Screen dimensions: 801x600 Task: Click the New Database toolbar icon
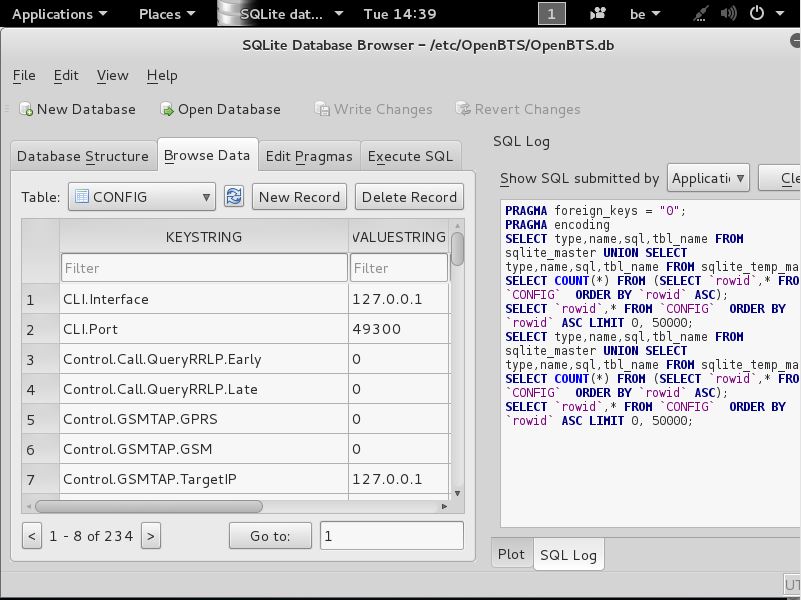click(26, 109)
